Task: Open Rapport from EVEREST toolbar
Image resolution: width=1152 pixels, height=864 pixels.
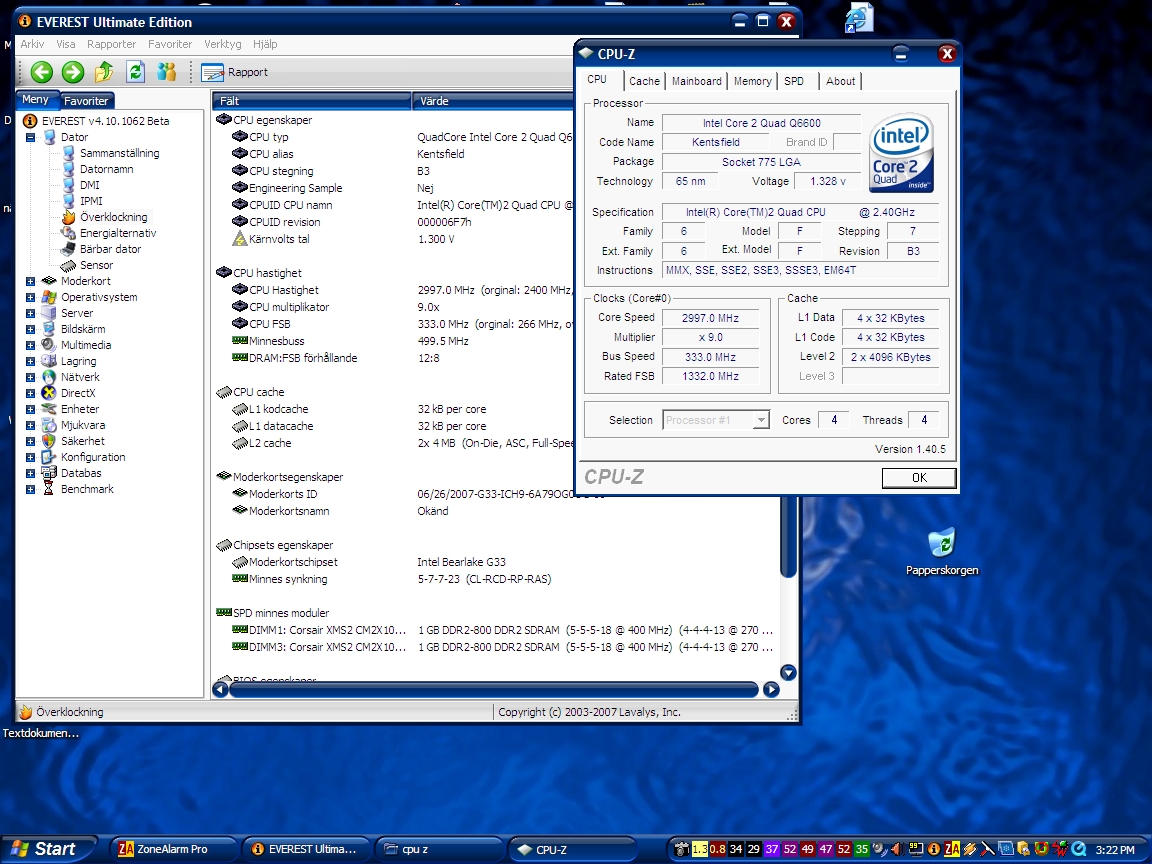Action: (x=234, y=72)
